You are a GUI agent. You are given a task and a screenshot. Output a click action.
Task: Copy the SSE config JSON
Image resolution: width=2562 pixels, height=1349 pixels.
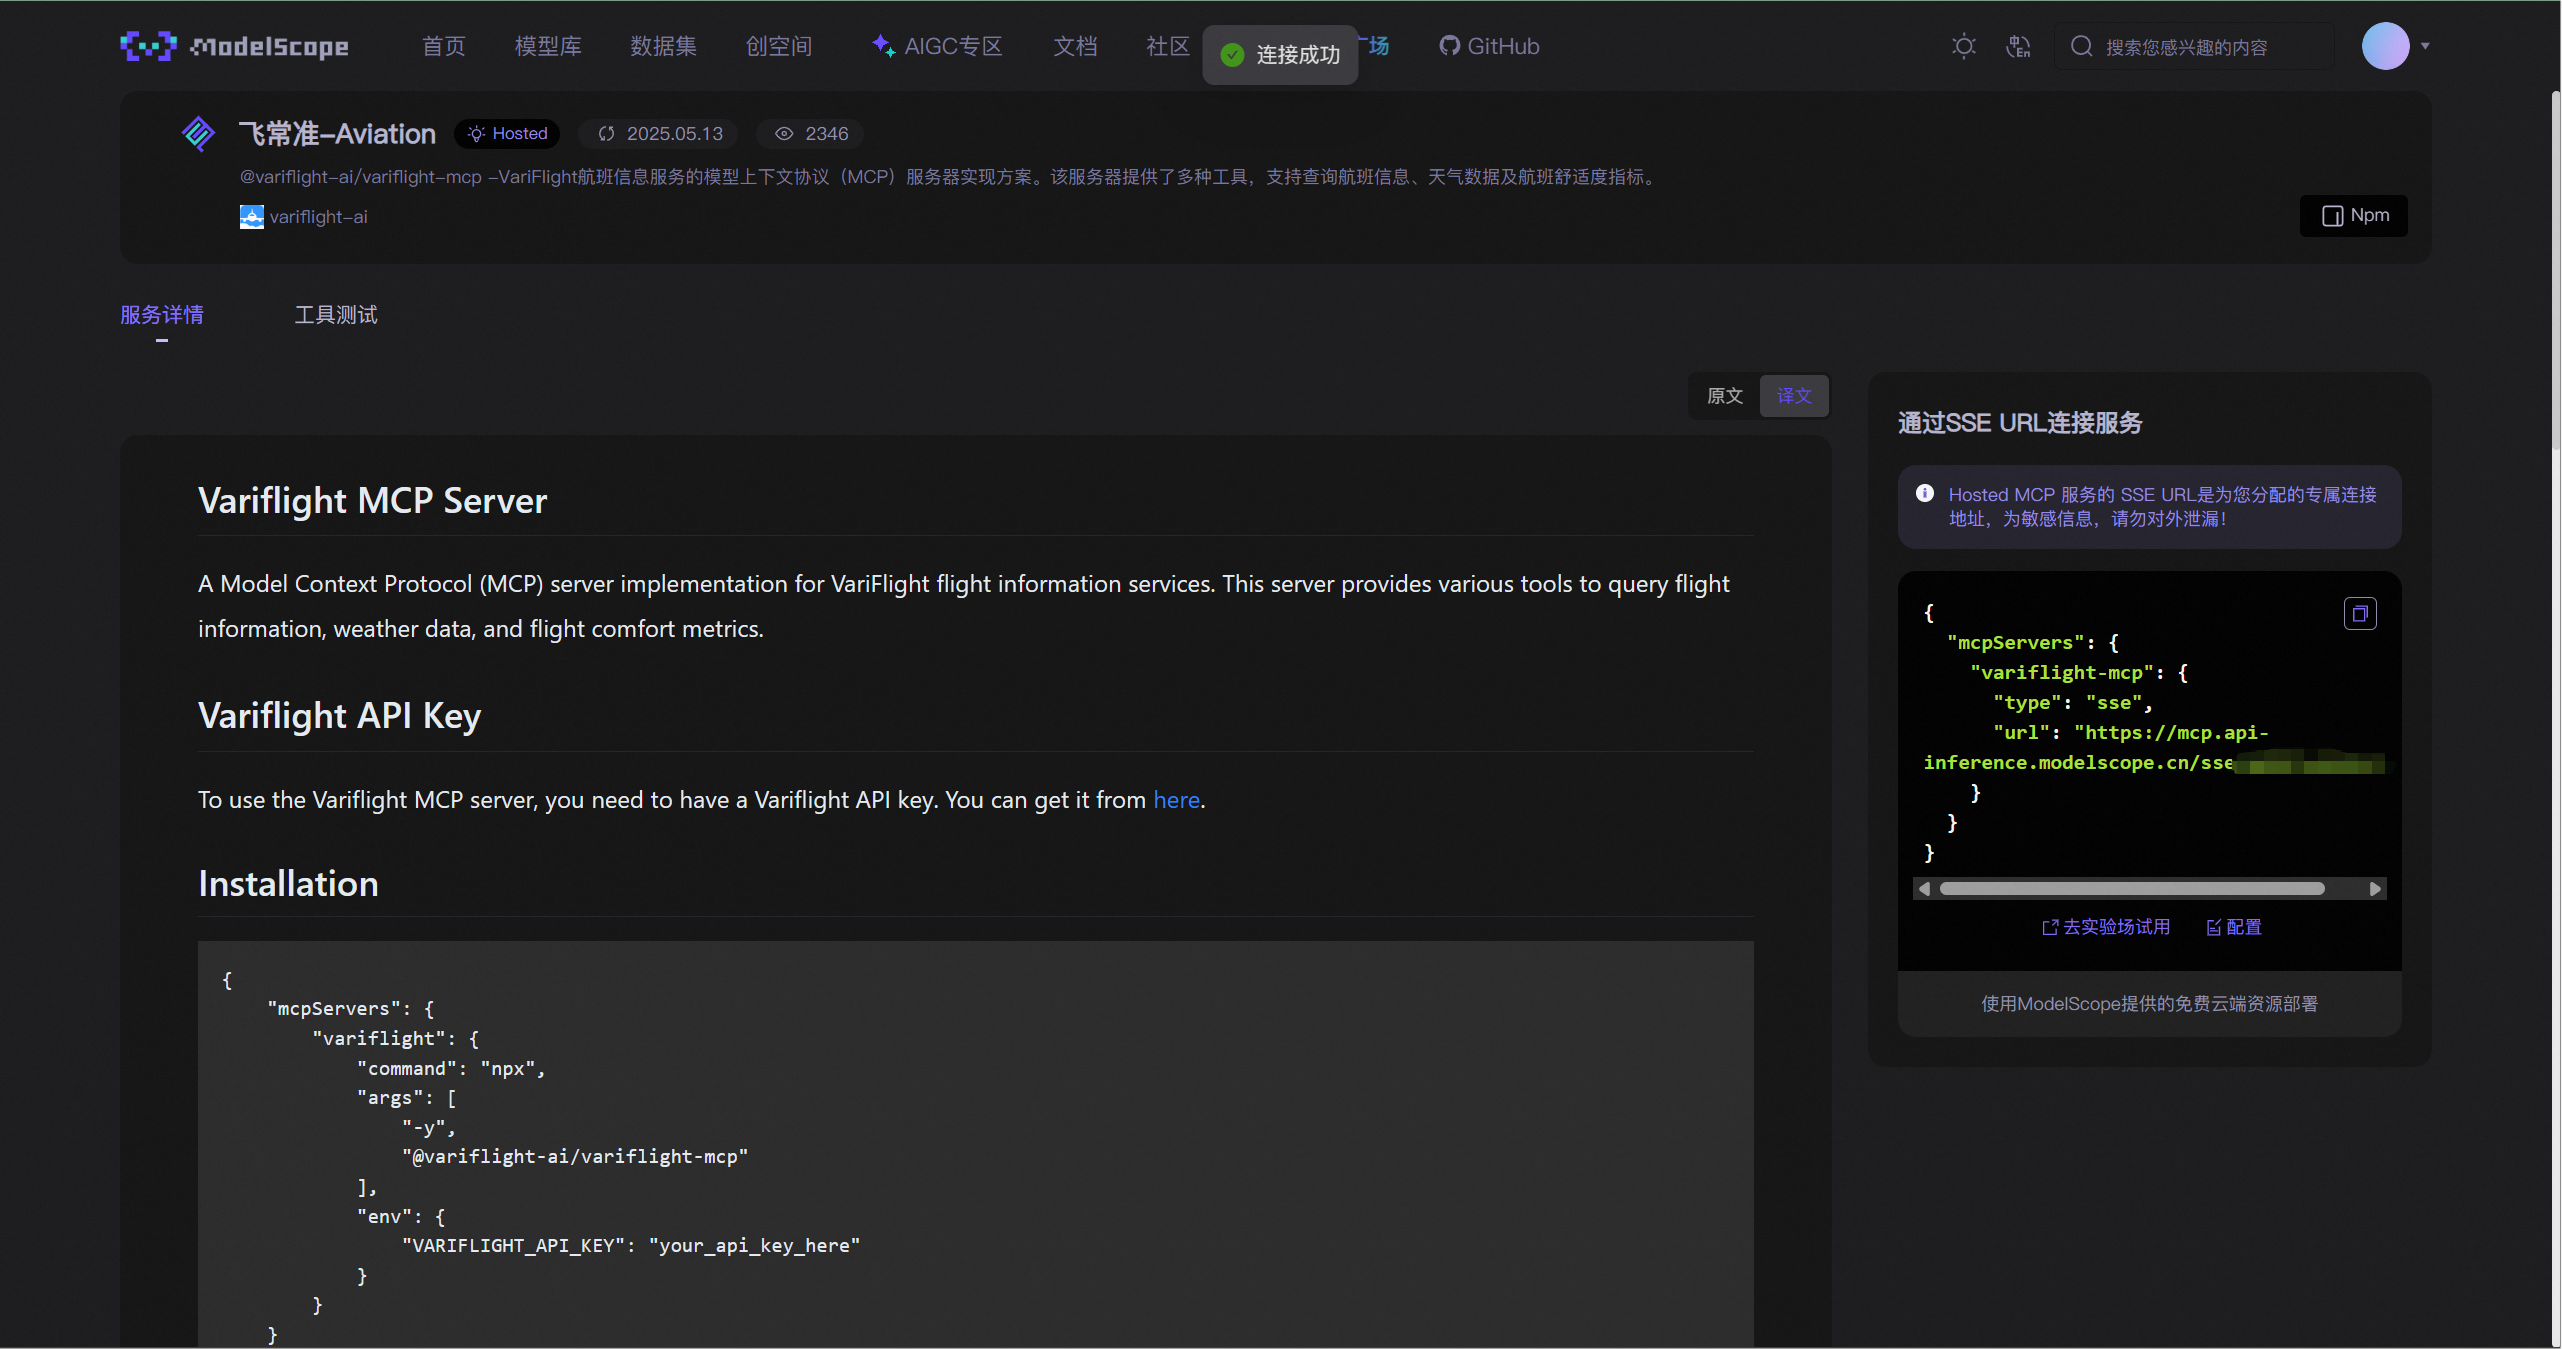click(x=2360, y=613)
